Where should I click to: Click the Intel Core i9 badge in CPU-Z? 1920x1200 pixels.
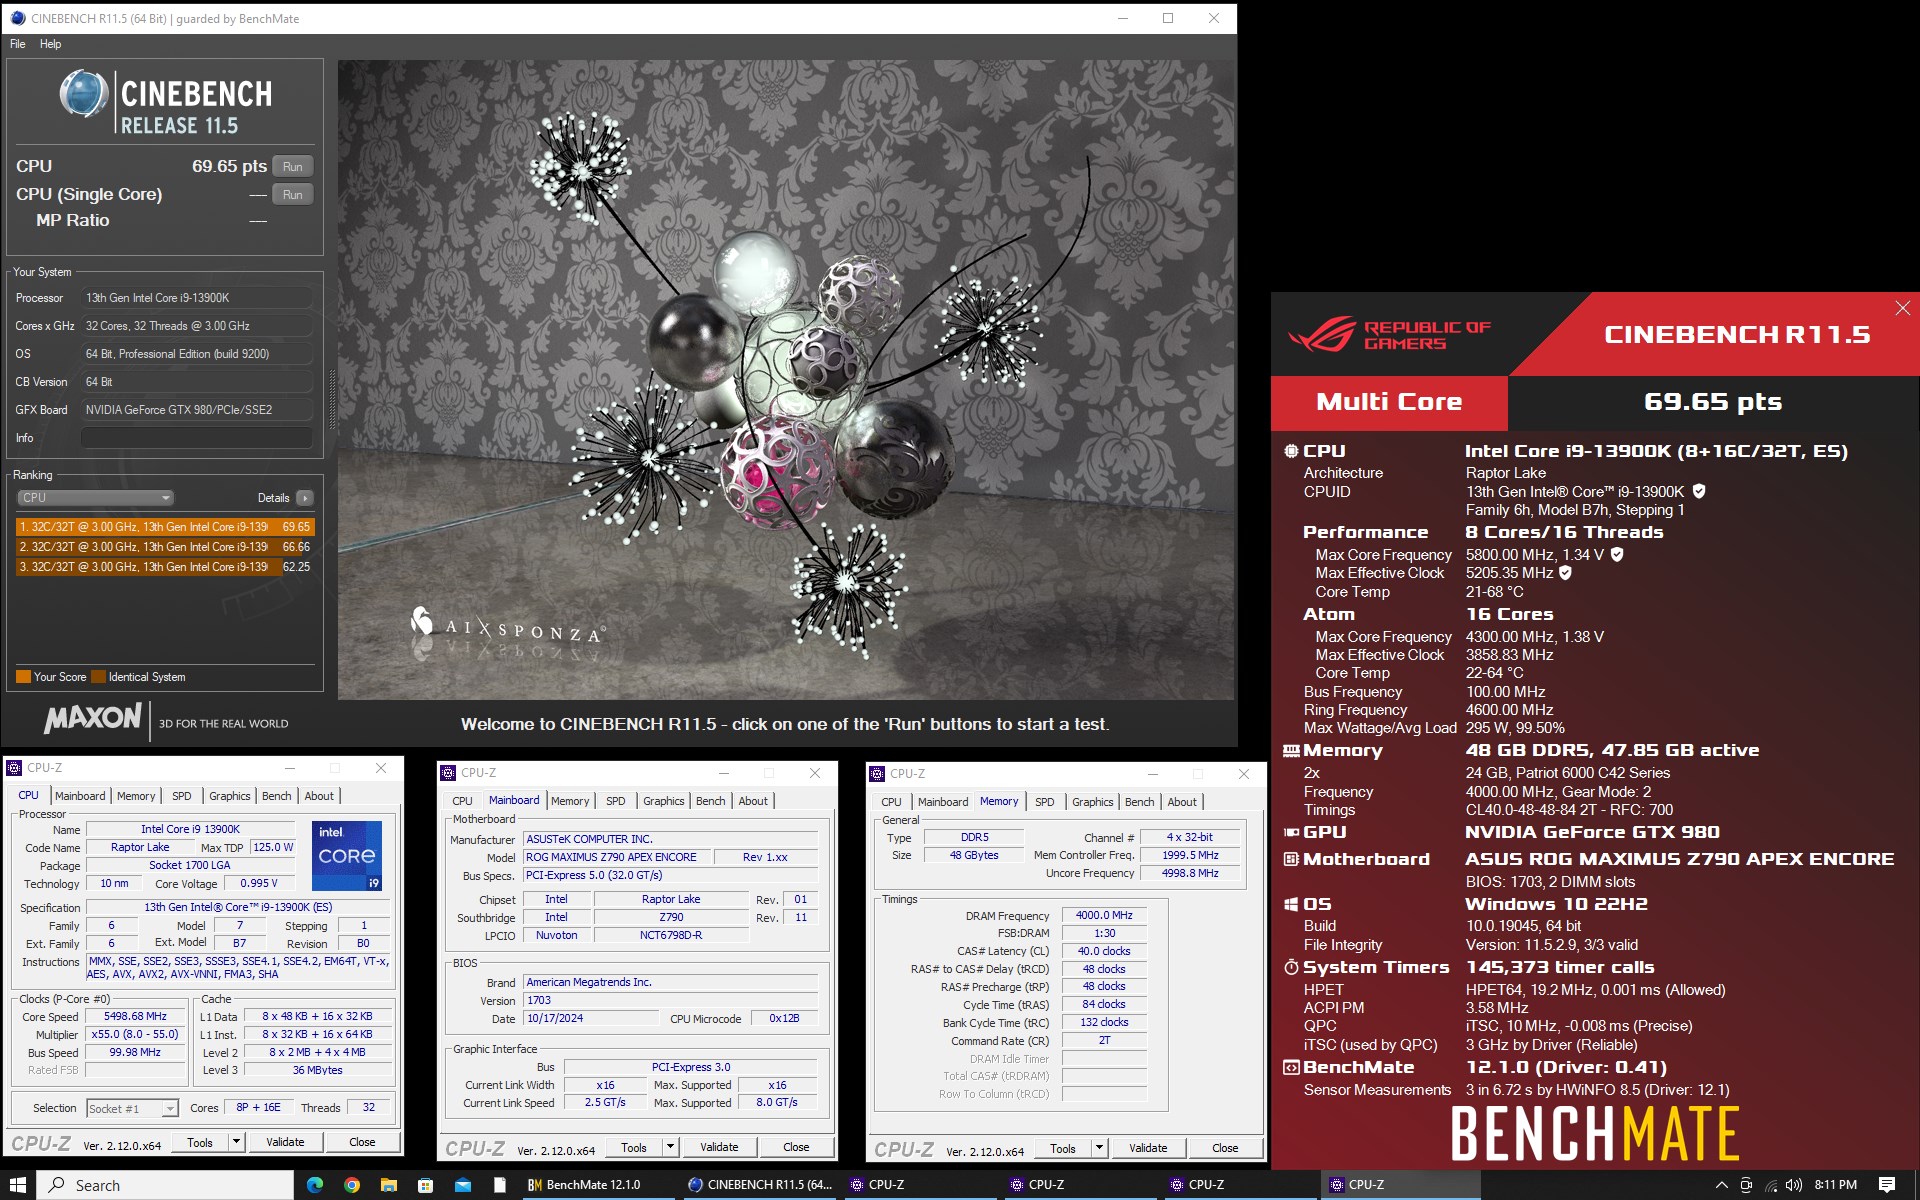coord(347,856)
